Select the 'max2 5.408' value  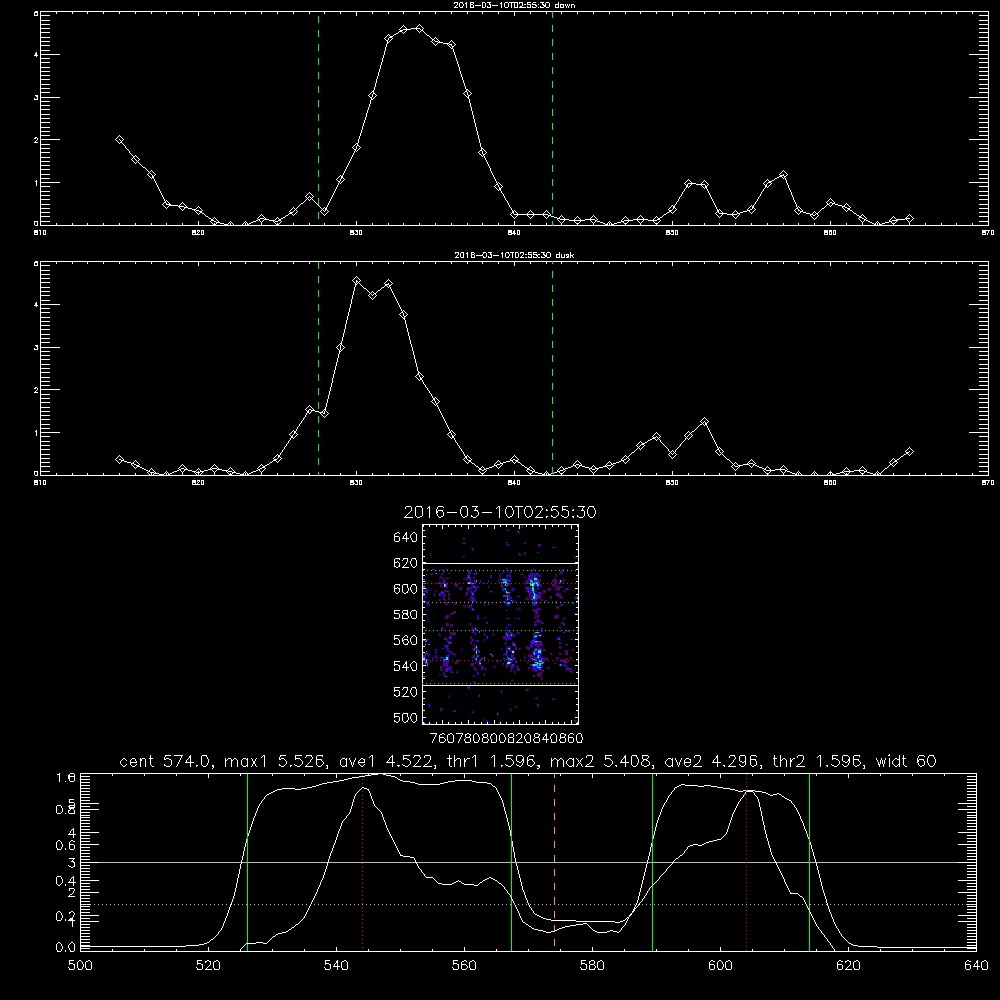click(x=601, y=761)
